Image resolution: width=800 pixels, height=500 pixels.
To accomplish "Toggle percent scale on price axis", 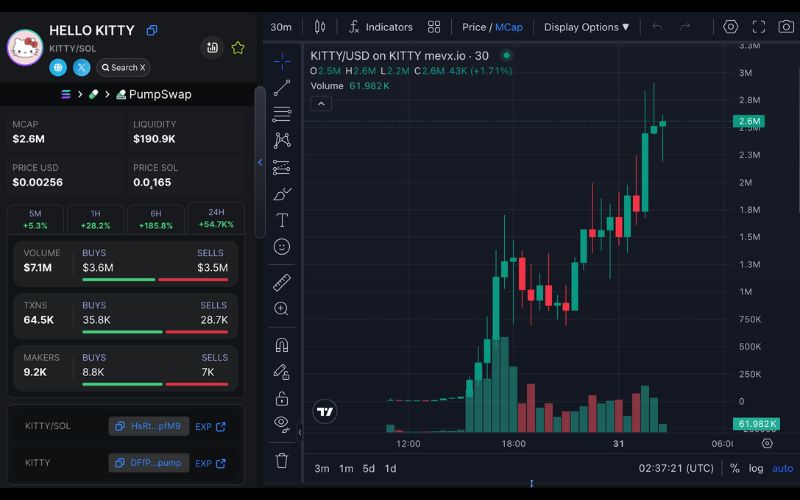I will pos(735,468).
